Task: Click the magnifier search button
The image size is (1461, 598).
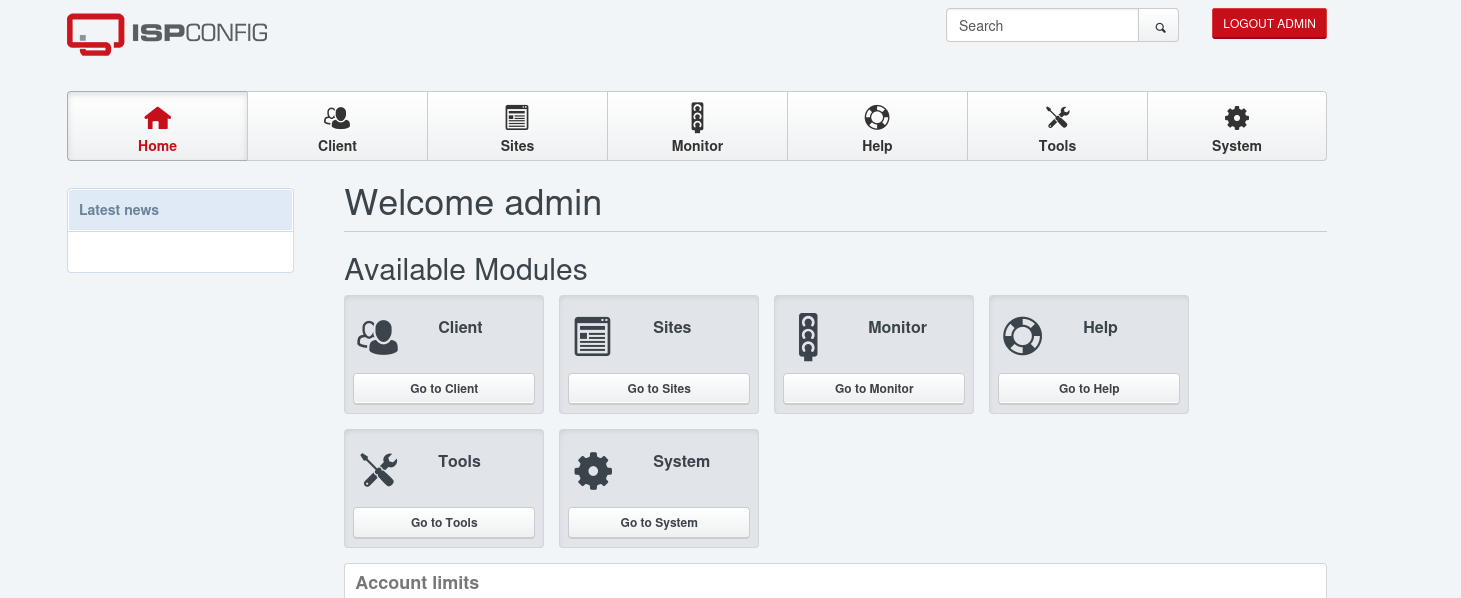Action: [x=1159, y=26]
